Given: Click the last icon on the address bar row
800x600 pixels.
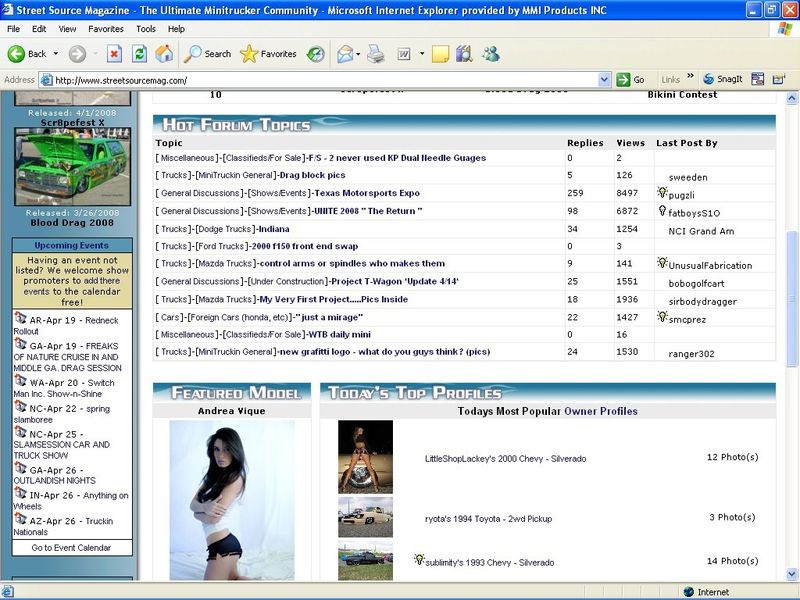Looking at the screenshot, I should pos(779,79).
